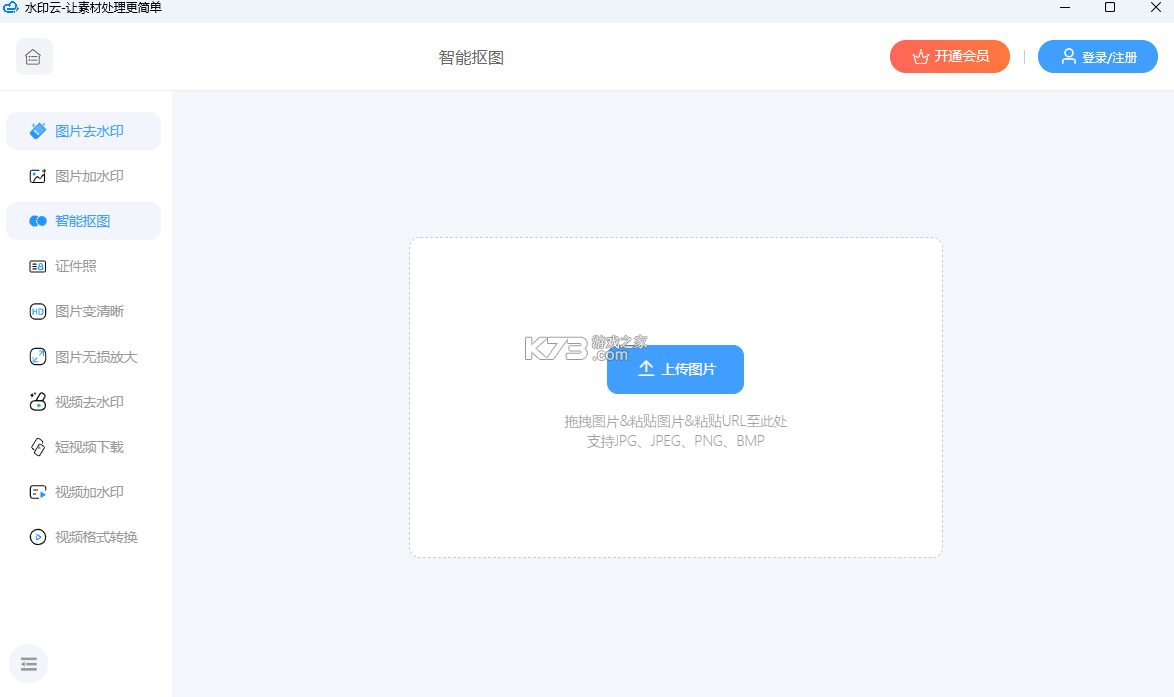The height and width of the screenshot is (697, 1174).
Task: Click the home icon button
Action: pyautogui.click(x=34, y=57)
